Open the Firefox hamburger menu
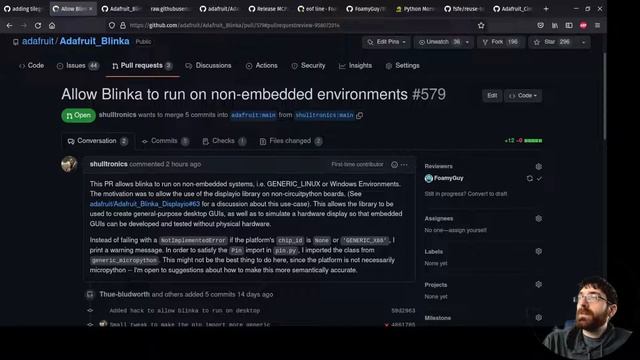 pyautogui.click(x=597, y=25)
